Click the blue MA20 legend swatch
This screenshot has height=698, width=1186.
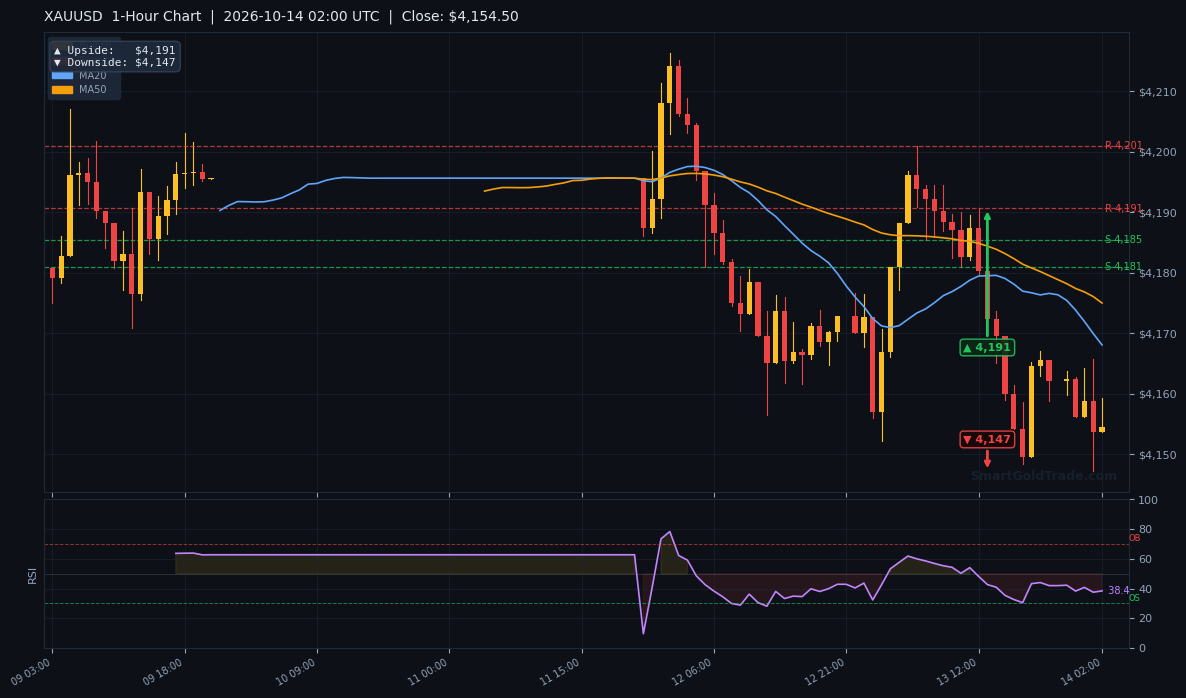click(62, 76)
